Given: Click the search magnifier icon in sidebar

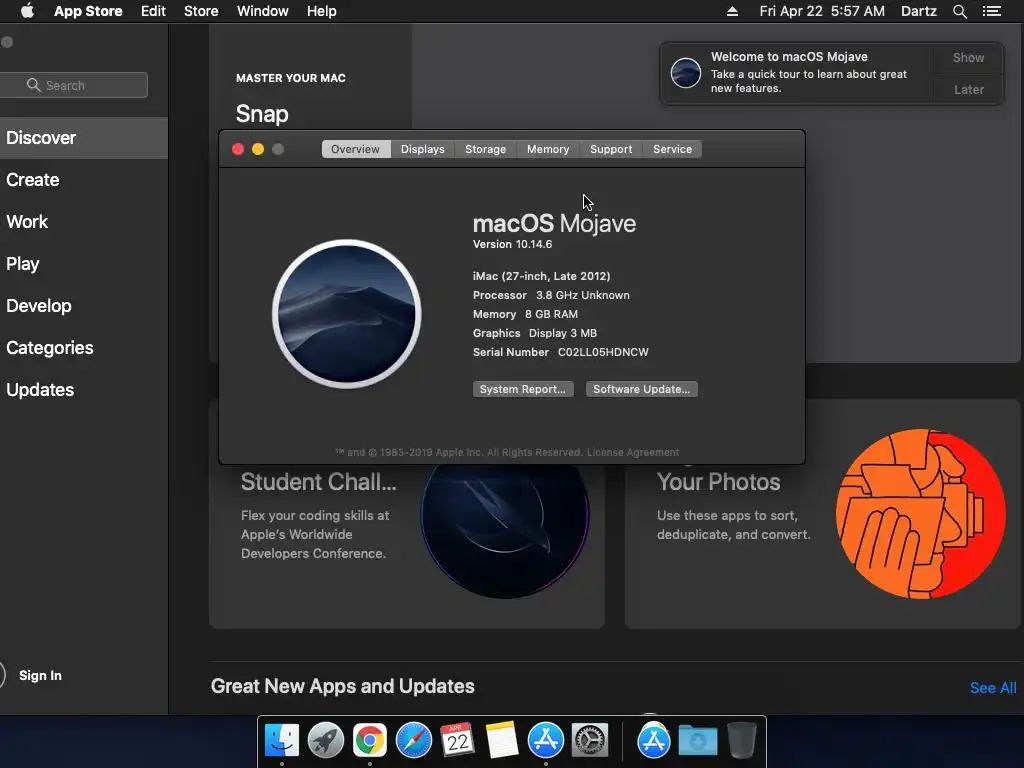Looking at the screenshot, I should click(x=33, y=85).
